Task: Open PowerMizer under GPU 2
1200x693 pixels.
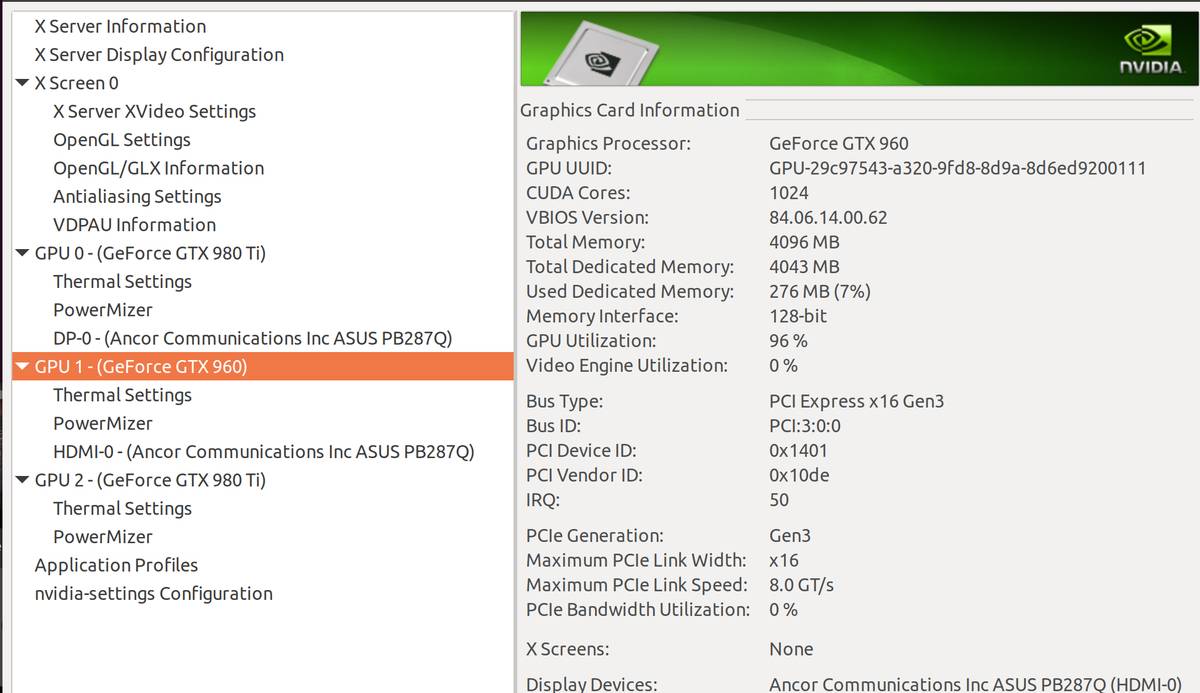Action: click(x=102, y=537)
